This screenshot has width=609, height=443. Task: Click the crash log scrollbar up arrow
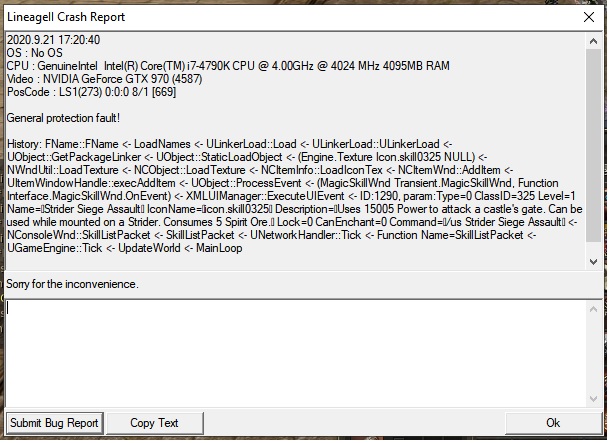(594, 38)
